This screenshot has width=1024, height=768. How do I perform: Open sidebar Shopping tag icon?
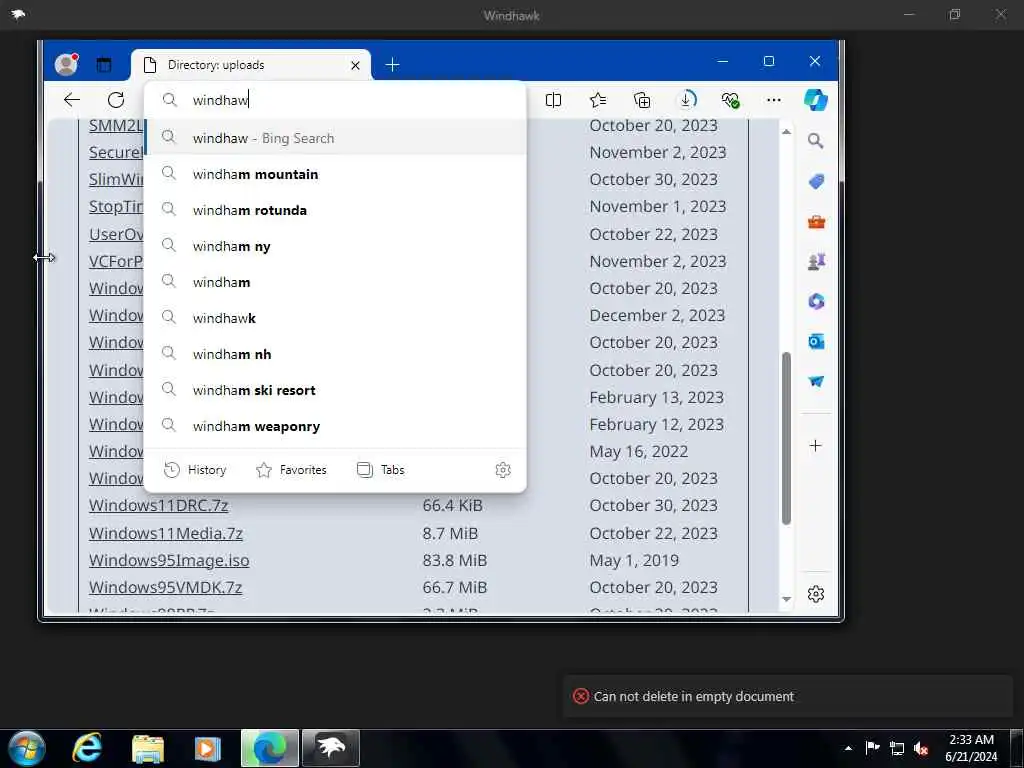[x=816, y=182]
